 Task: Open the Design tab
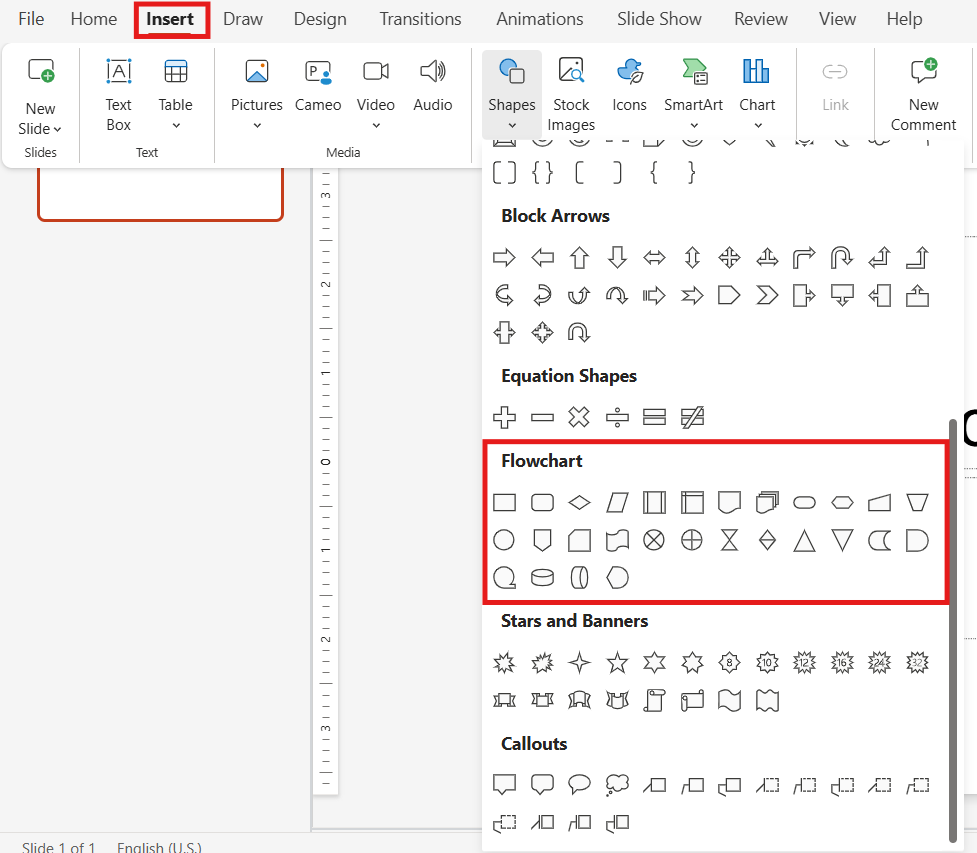pos(320,19)
